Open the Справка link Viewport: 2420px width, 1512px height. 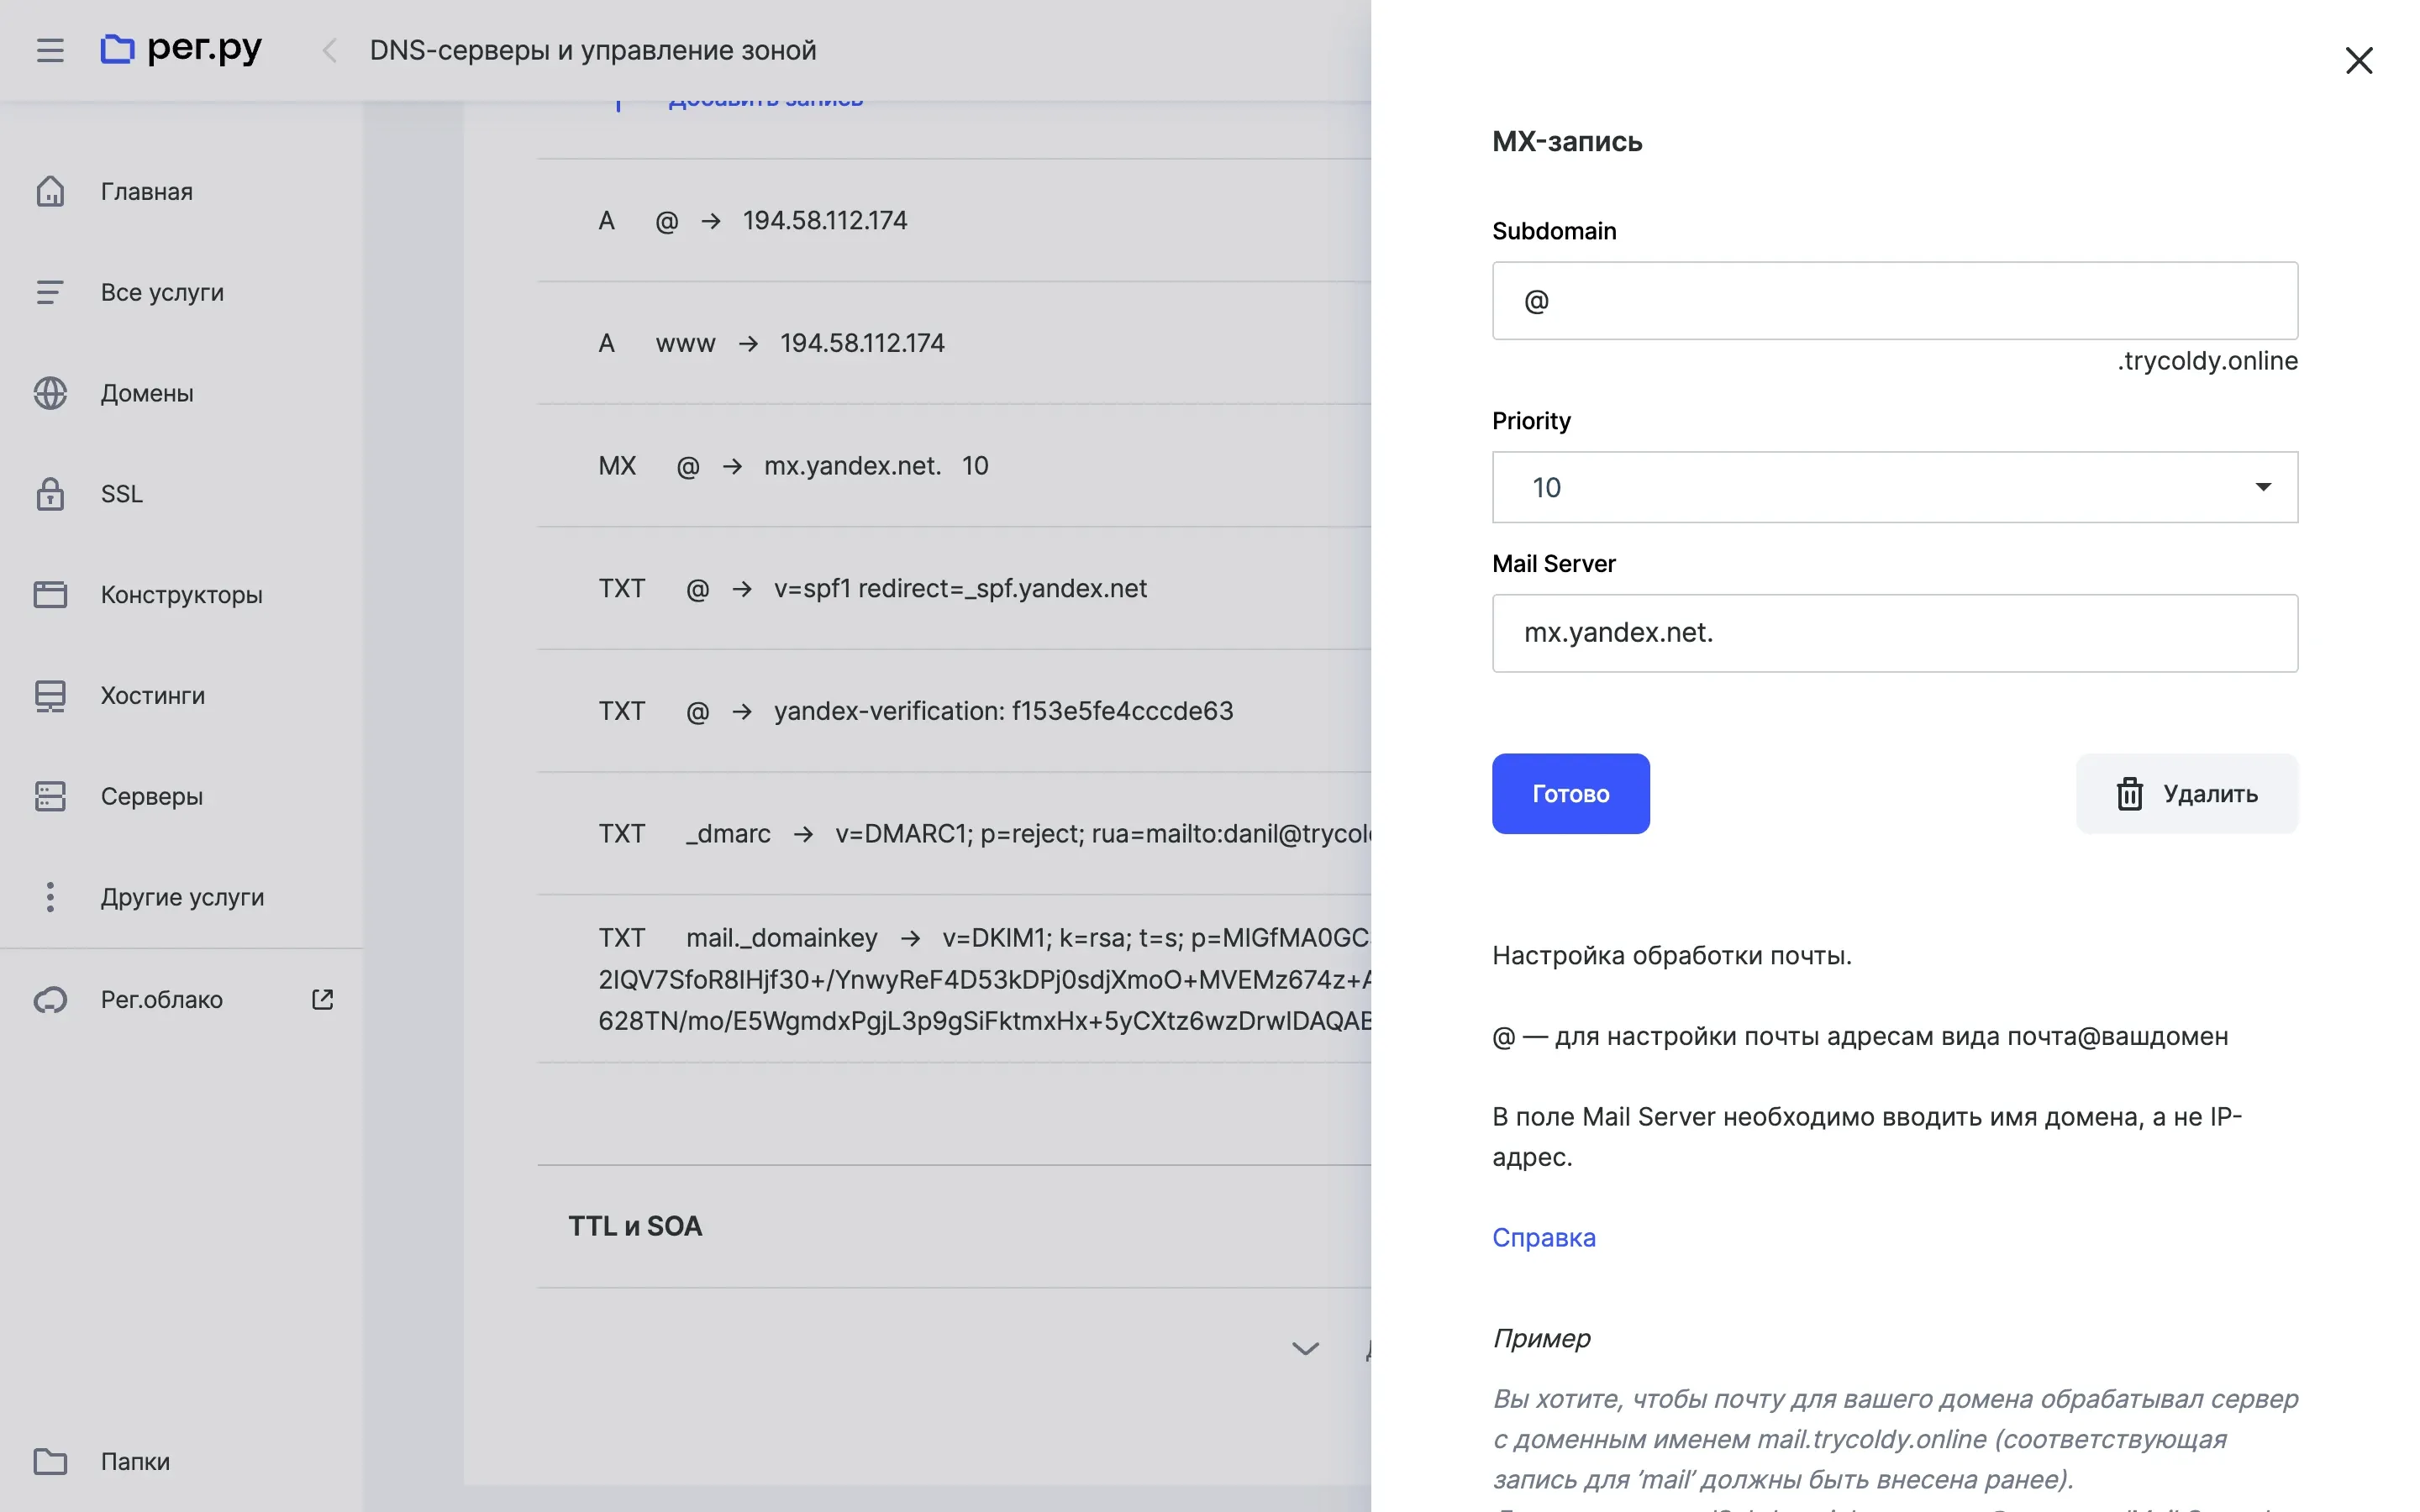1543,1237
